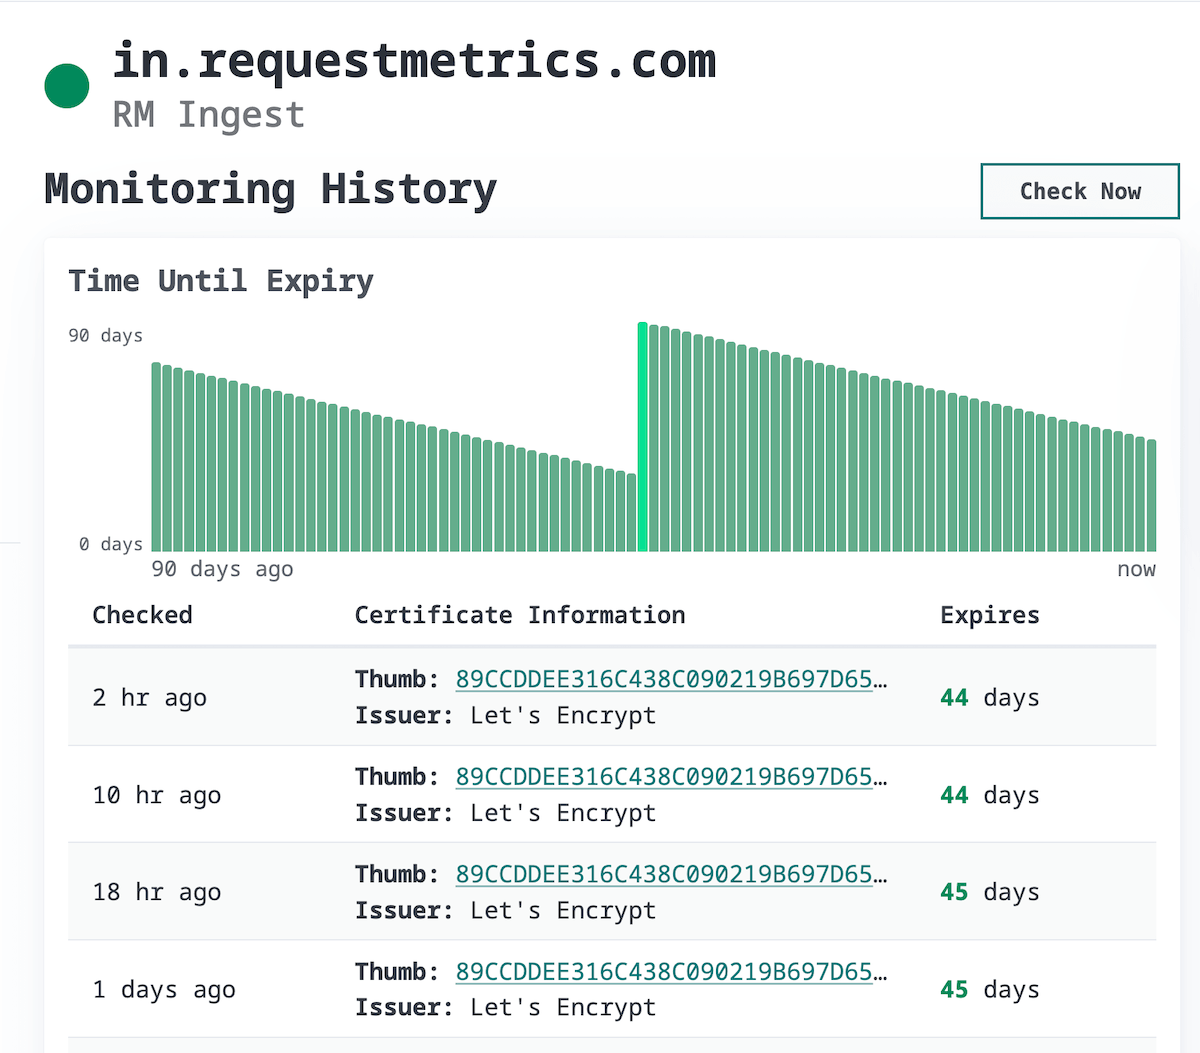Screen dimensions: 1200x1053
Task: Select the last bar above the 'now' label
Action: click(x=1152, y=495)
